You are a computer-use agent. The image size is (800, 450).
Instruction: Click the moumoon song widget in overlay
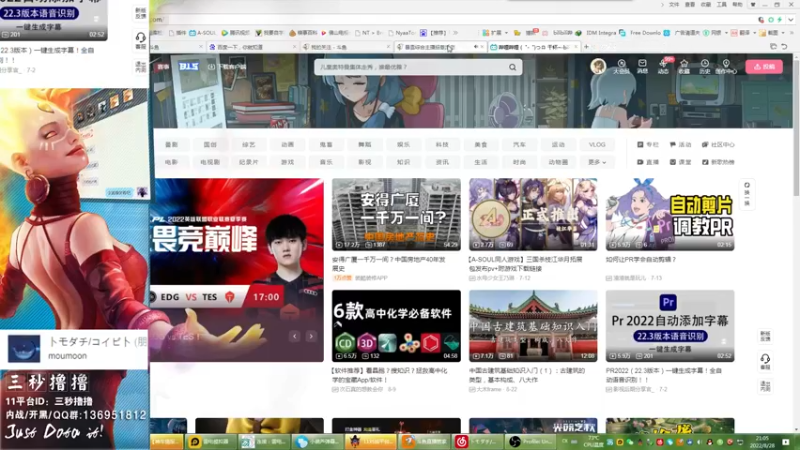pyautogui.click(x=74, y=349)
